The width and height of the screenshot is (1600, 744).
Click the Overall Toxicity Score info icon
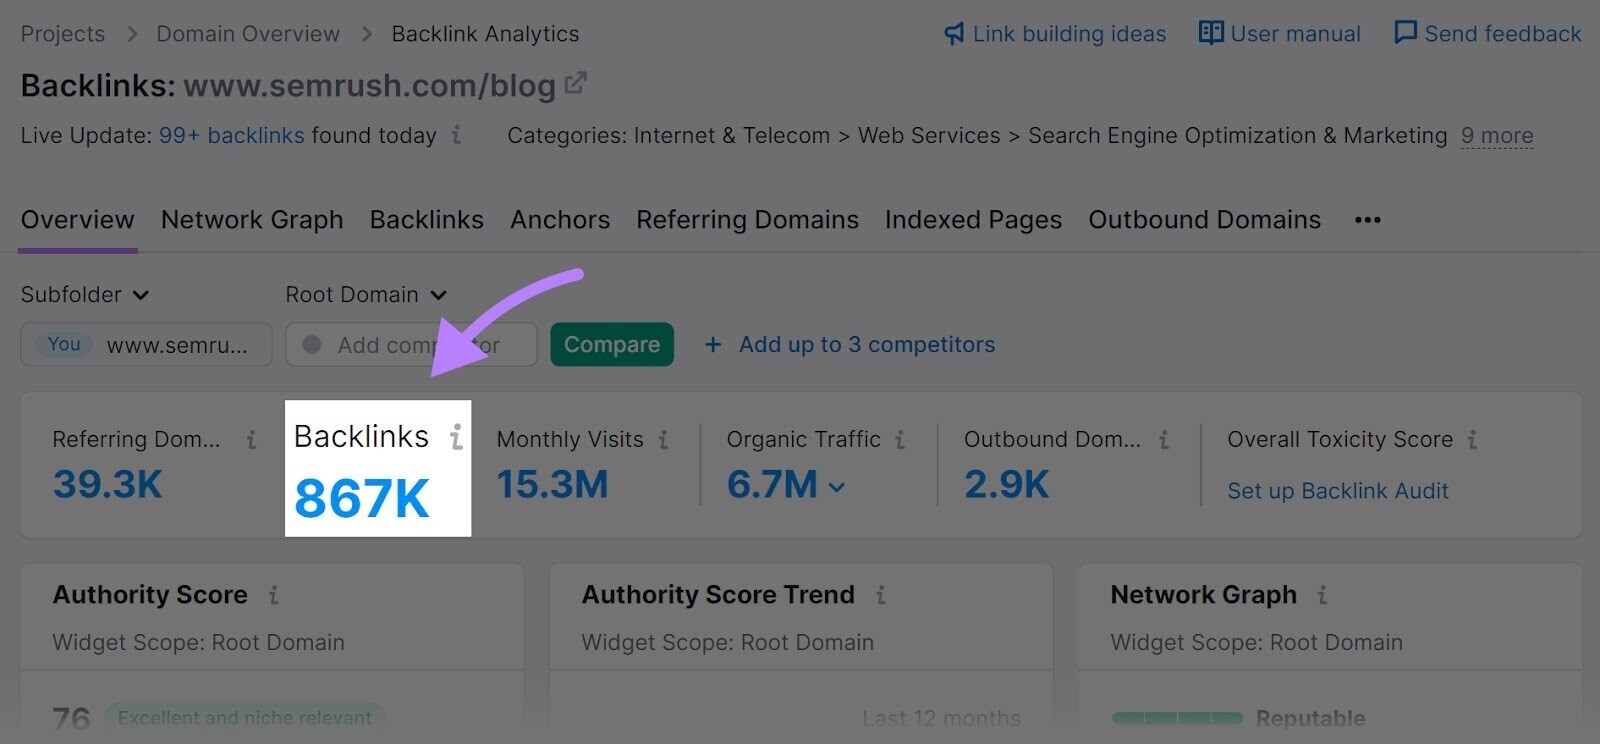[x=1473, y=439]
